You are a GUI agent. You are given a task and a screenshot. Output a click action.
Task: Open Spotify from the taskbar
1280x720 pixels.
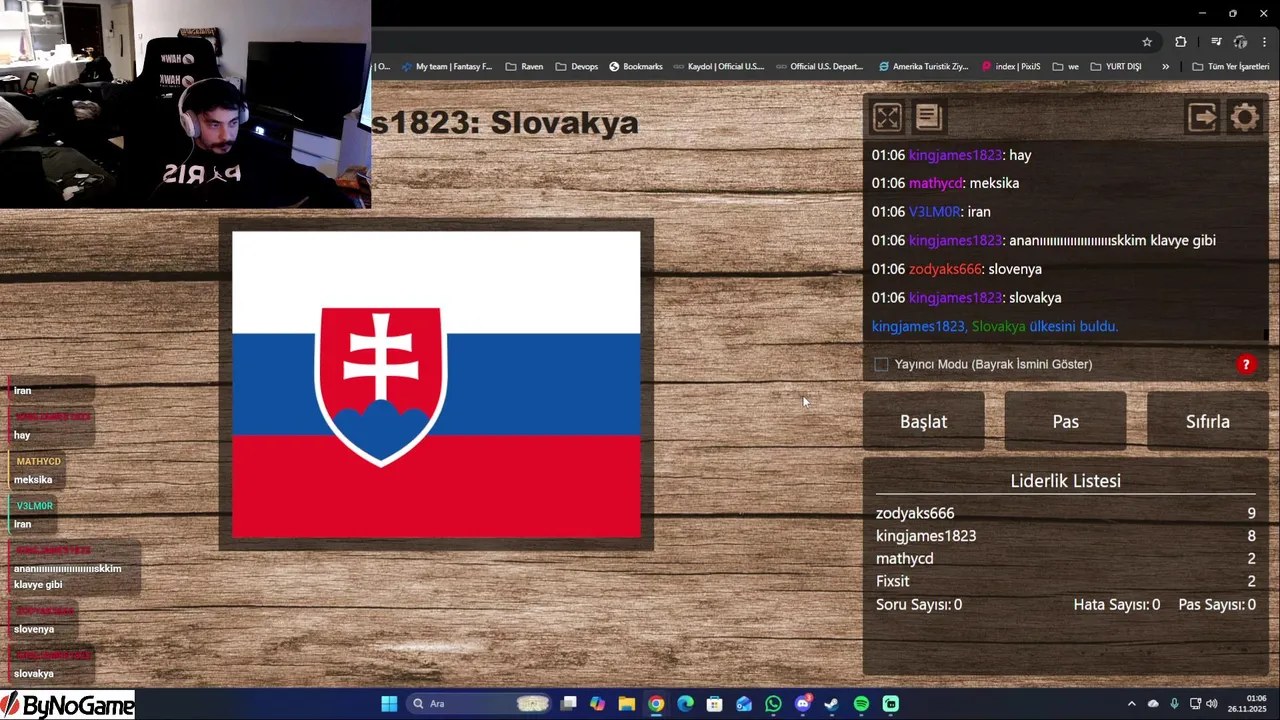pyautogui.click(x=861, y=704)
